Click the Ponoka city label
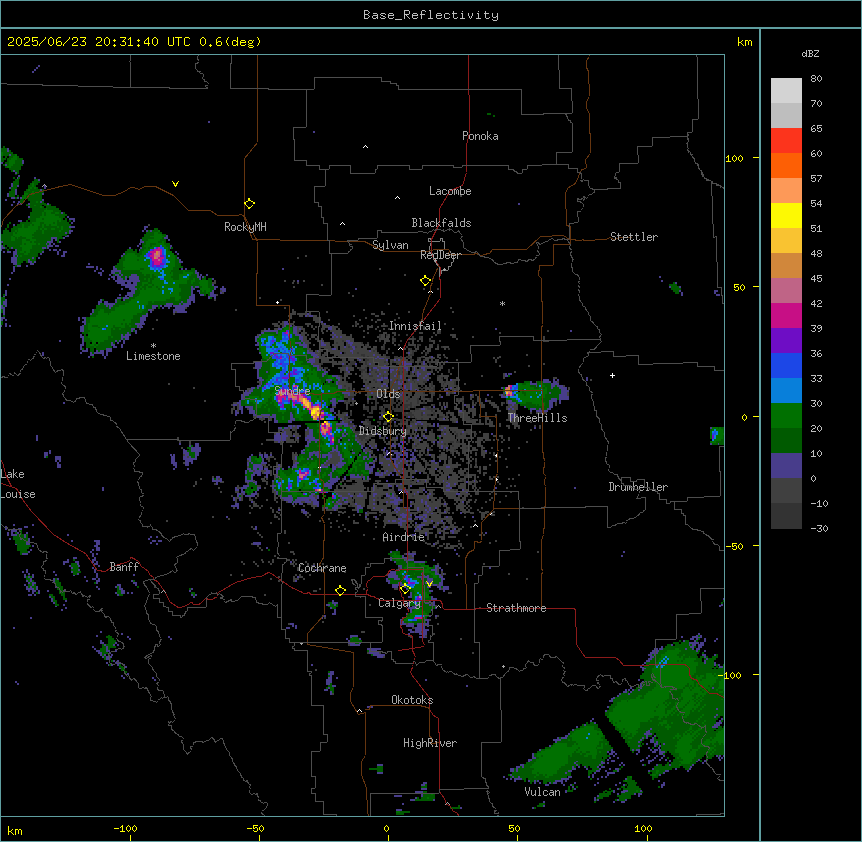 480,136
